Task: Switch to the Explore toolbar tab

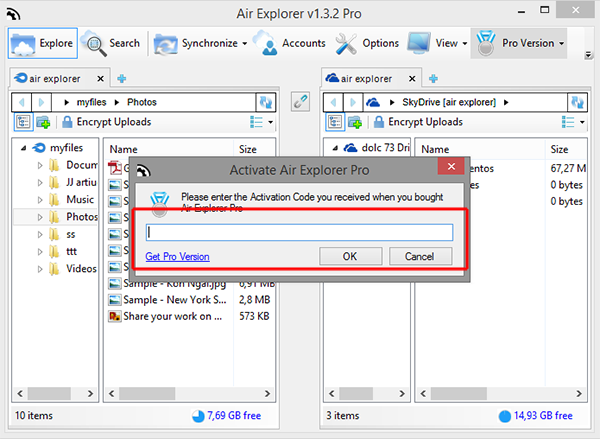Action: click(43, 43)
